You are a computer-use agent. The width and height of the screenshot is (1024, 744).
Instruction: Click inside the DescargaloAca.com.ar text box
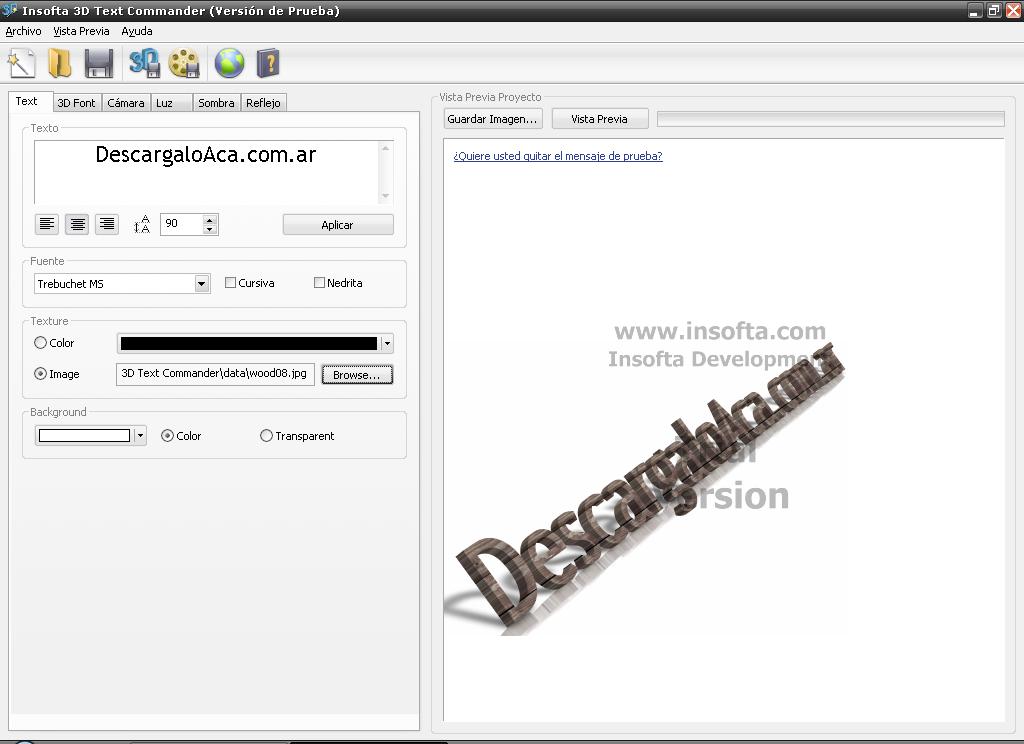point(206,172)
